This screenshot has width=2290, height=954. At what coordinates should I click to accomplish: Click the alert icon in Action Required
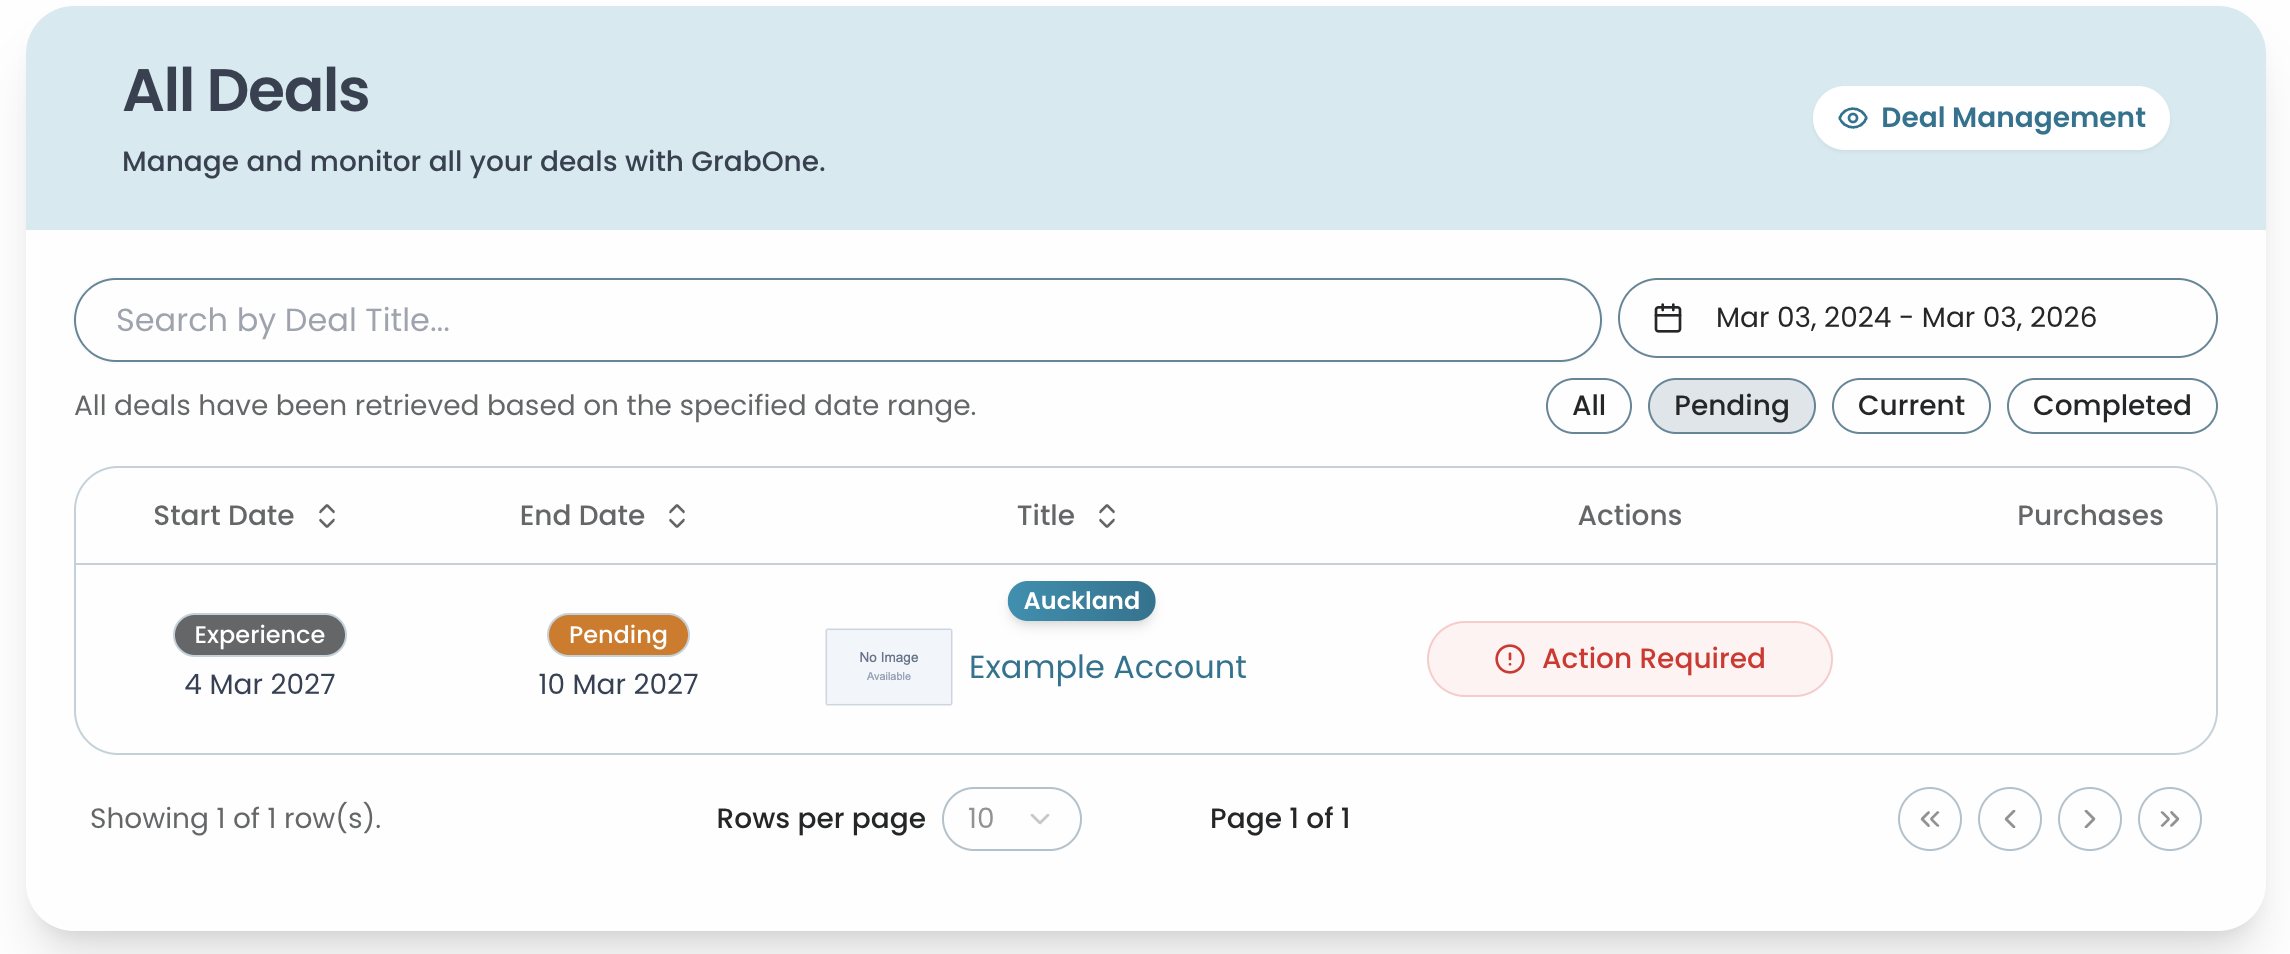coord(1509,659)
